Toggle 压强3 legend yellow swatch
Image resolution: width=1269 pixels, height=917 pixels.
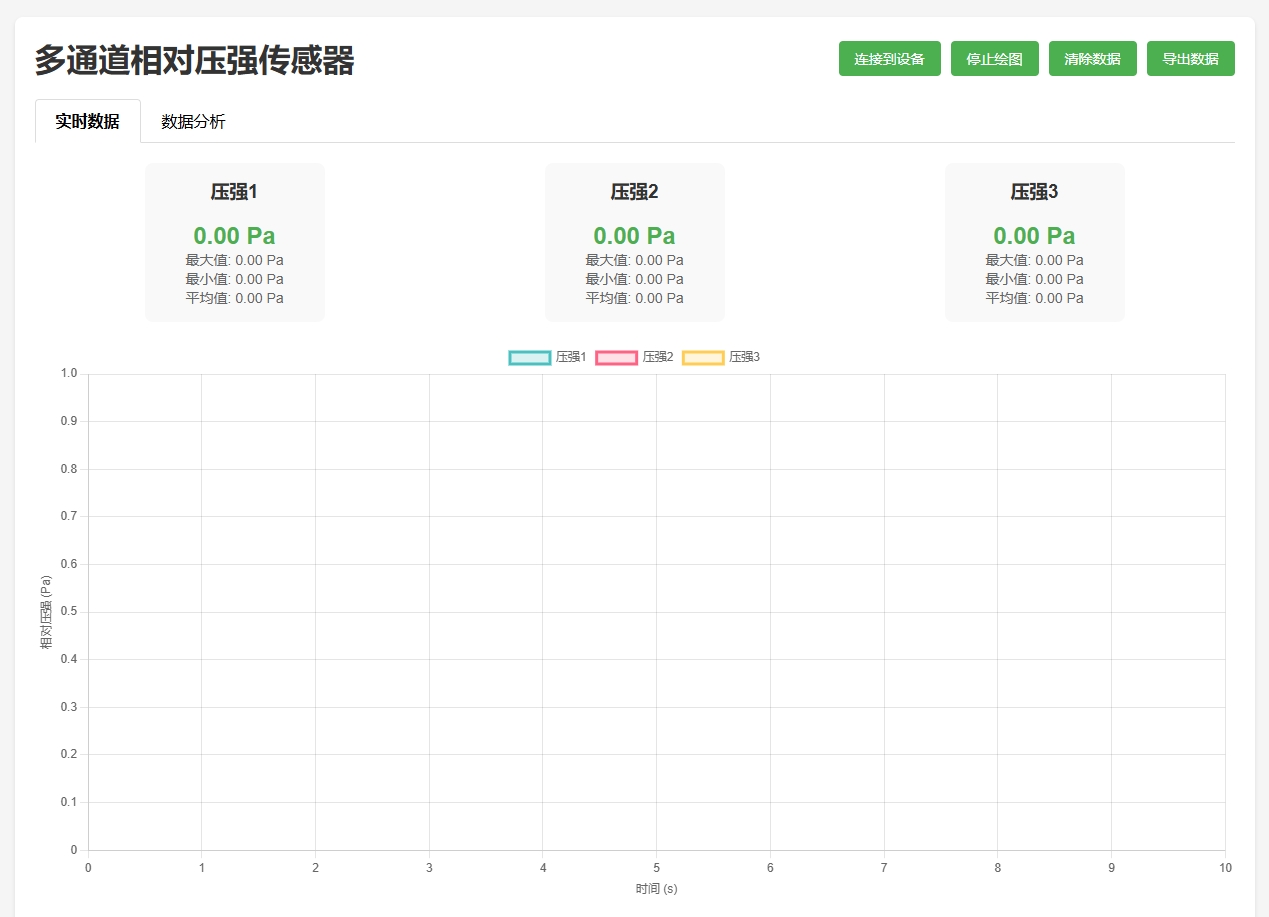[x=703, y=358]
